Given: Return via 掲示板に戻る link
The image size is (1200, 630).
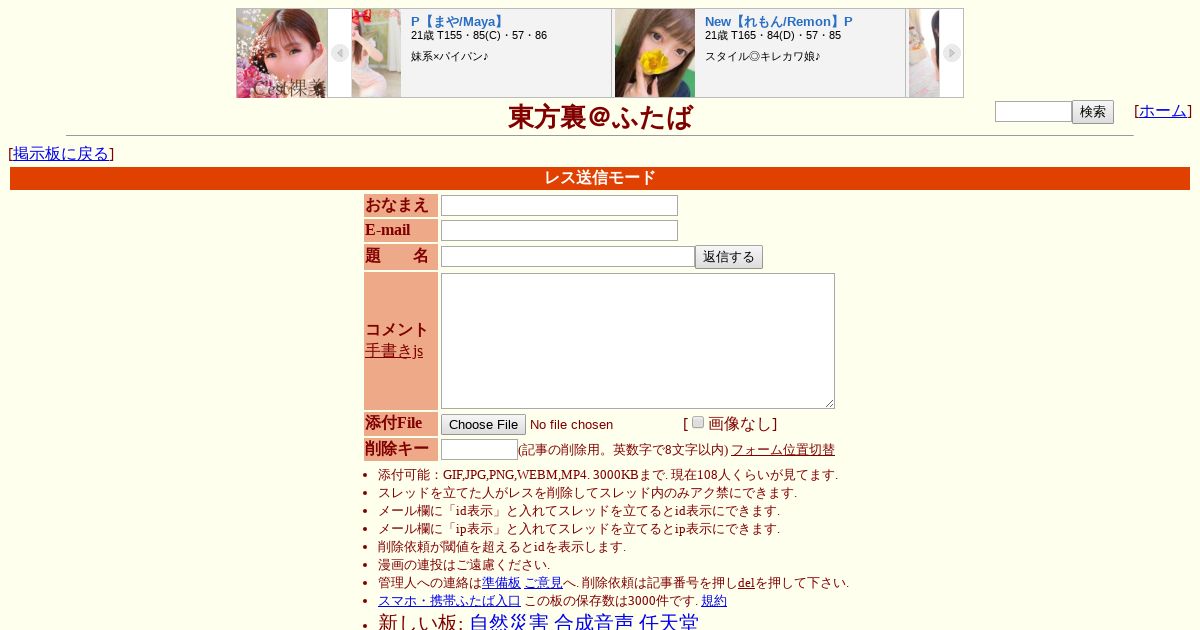Looking at the screenshot, I should [x=61, y=154].
